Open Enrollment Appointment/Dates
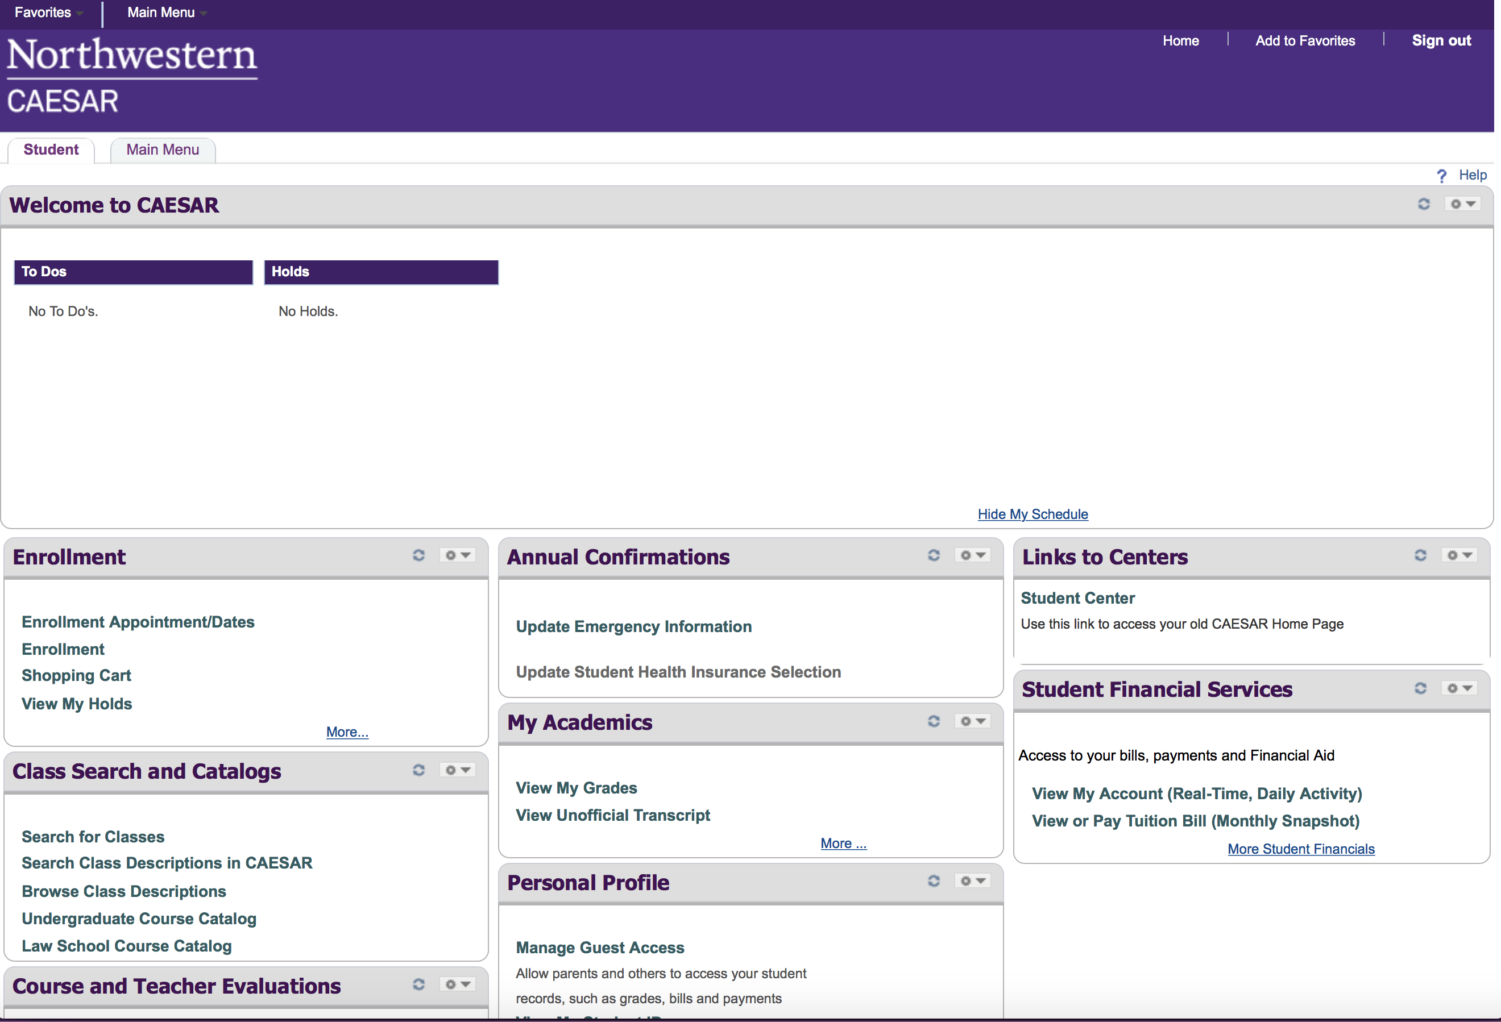Screen dimensions: 1501x1022 point(138,622)
